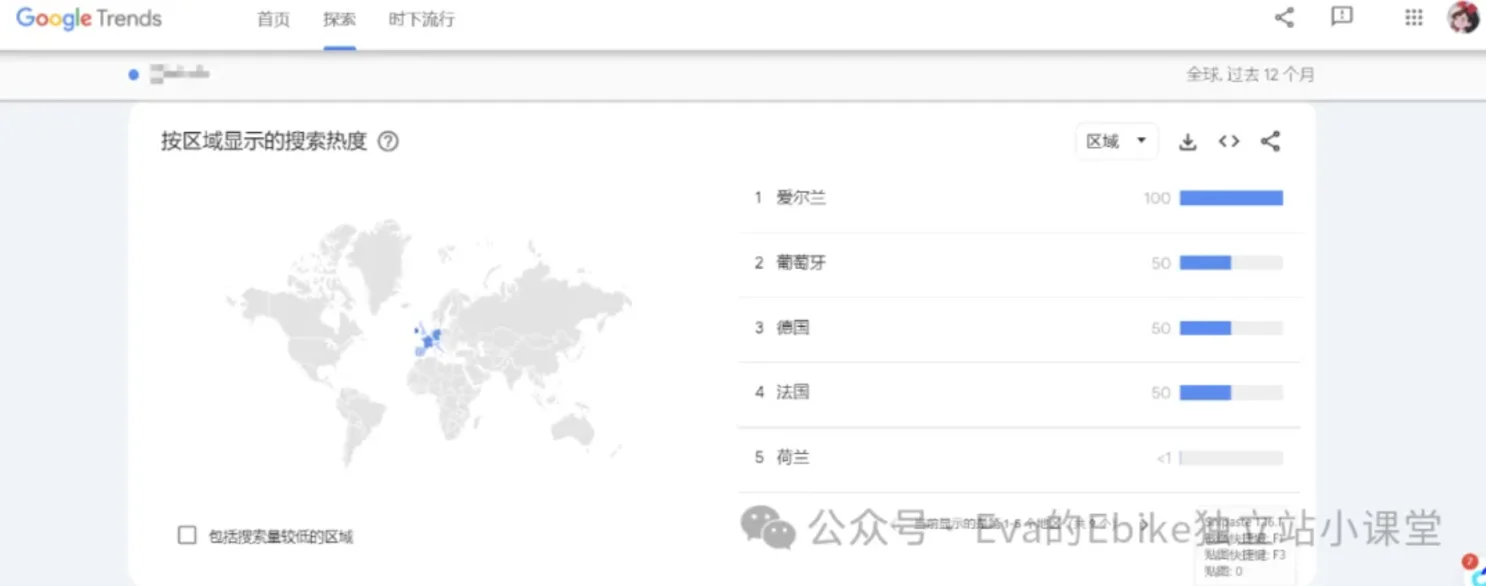Go to the 首页 tab
1486x586 pixels.
click(x=273, y=20)
